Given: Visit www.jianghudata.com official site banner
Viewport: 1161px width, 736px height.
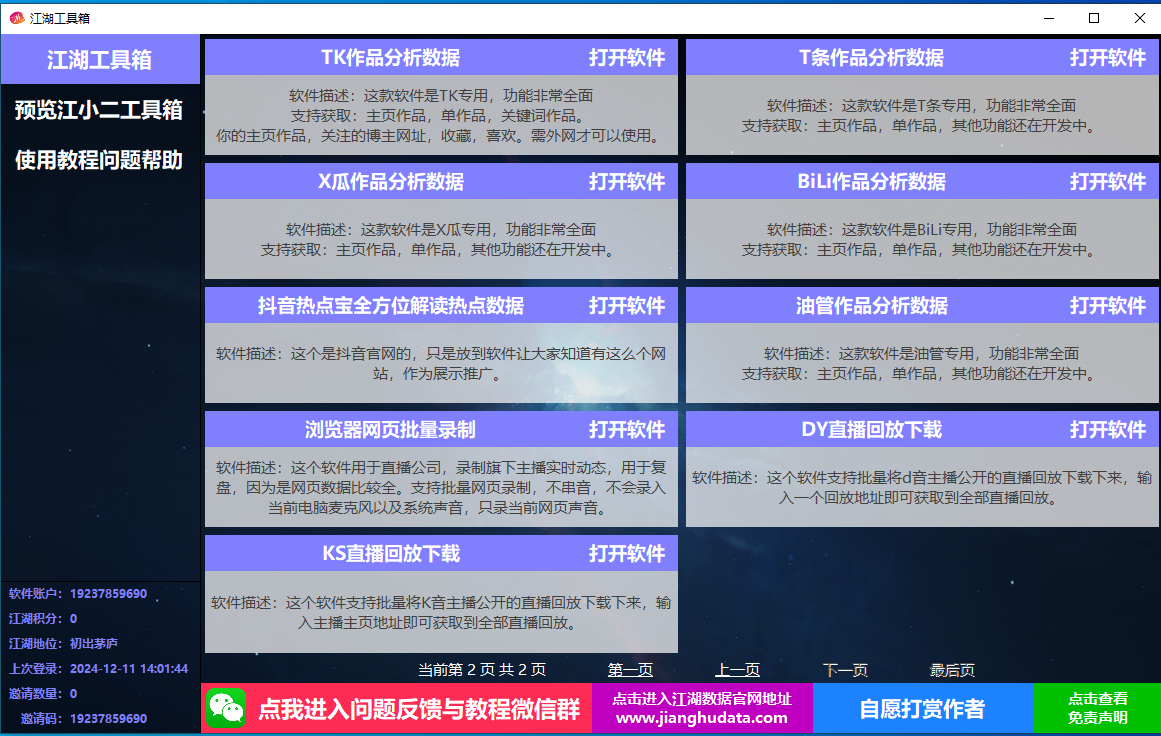Looking at the screenshot, I should point(702,709).
